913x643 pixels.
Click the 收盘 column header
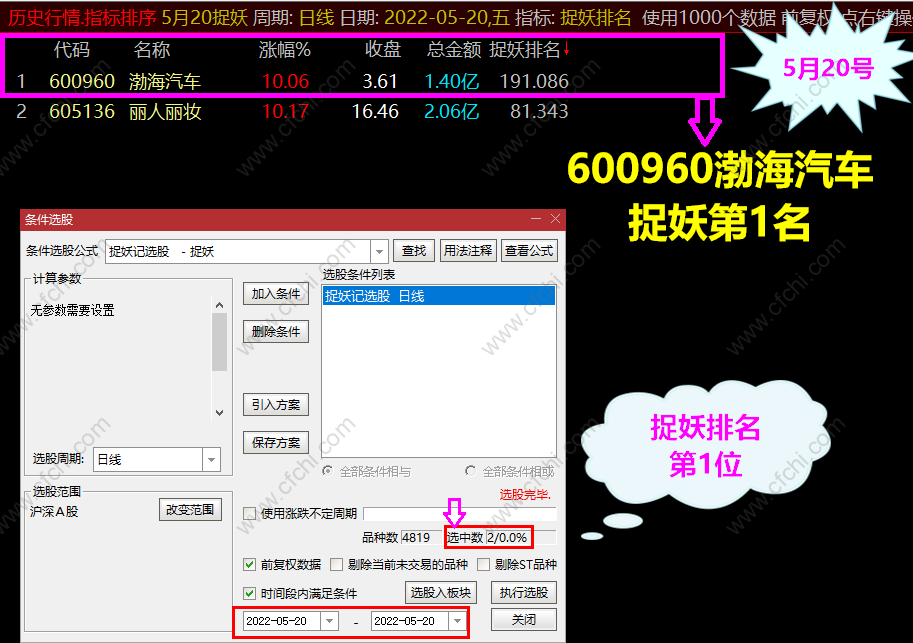(x=383, y=50)
